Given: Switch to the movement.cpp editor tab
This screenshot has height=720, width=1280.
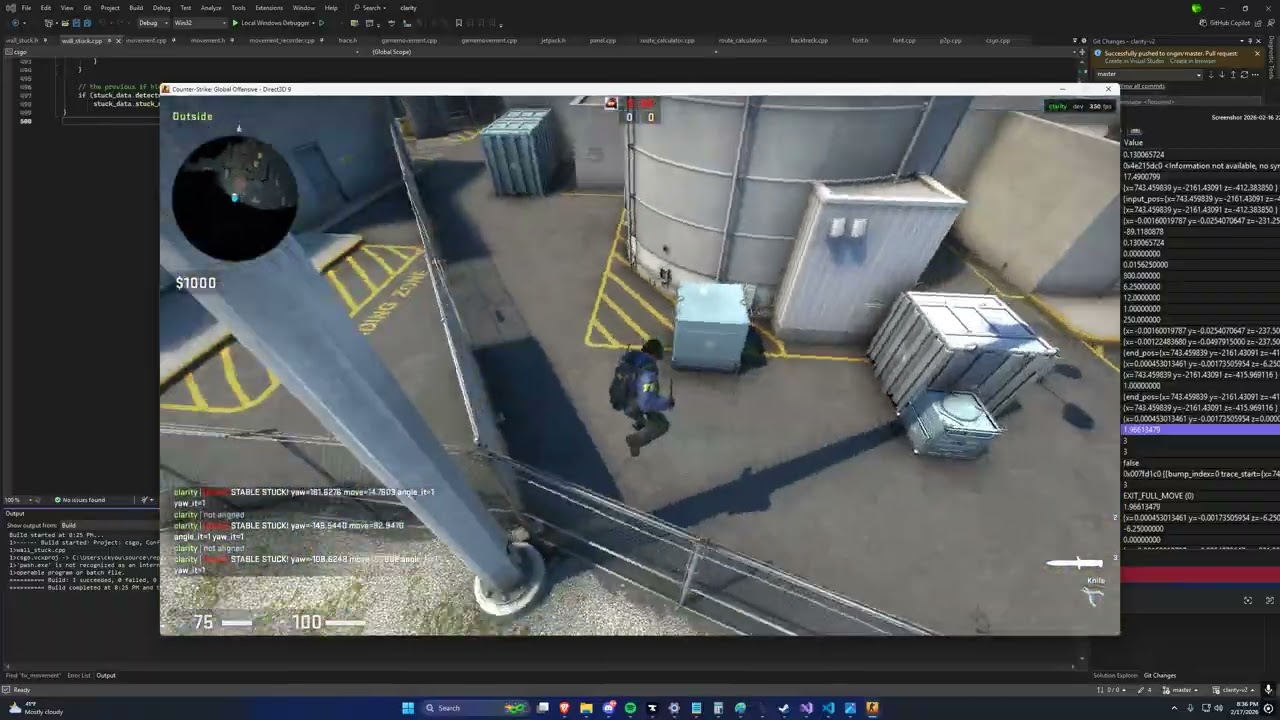Looking at the screenshot, I should point(146,41).
